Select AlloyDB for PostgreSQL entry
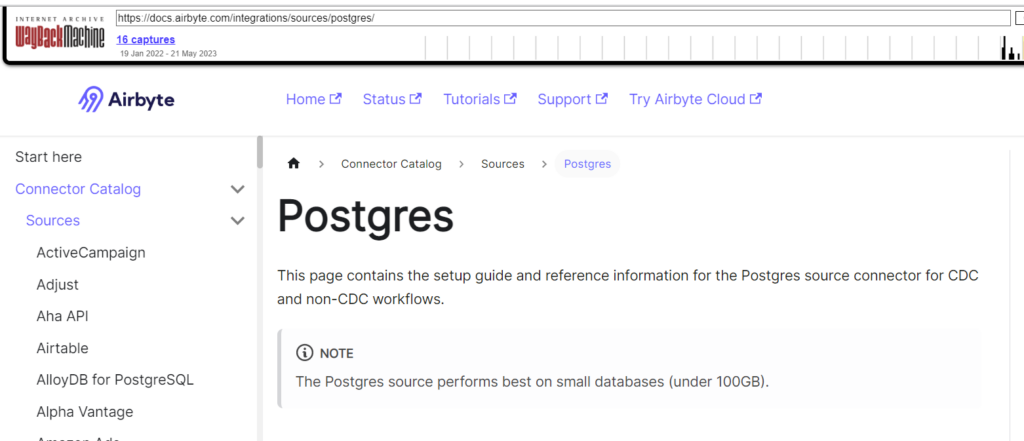1024x441 pixels. pyautogui.click(x=115, y=380)
